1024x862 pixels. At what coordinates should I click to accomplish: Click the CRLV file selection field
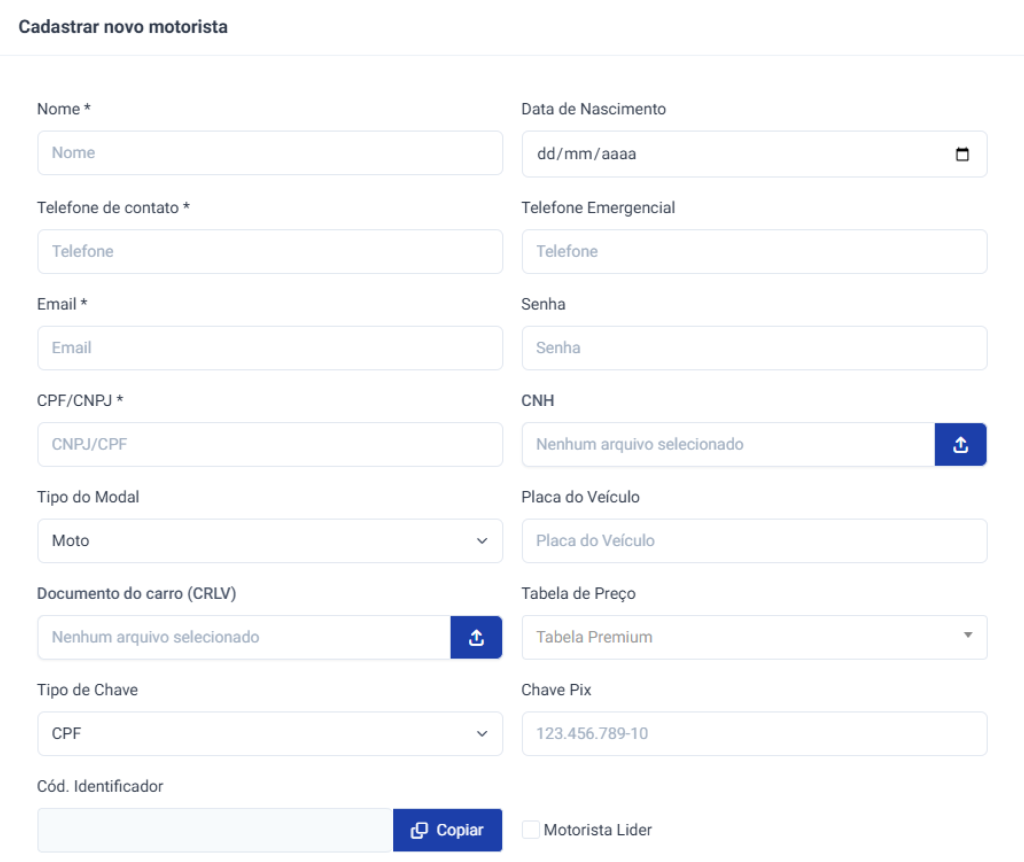(244, 638)
